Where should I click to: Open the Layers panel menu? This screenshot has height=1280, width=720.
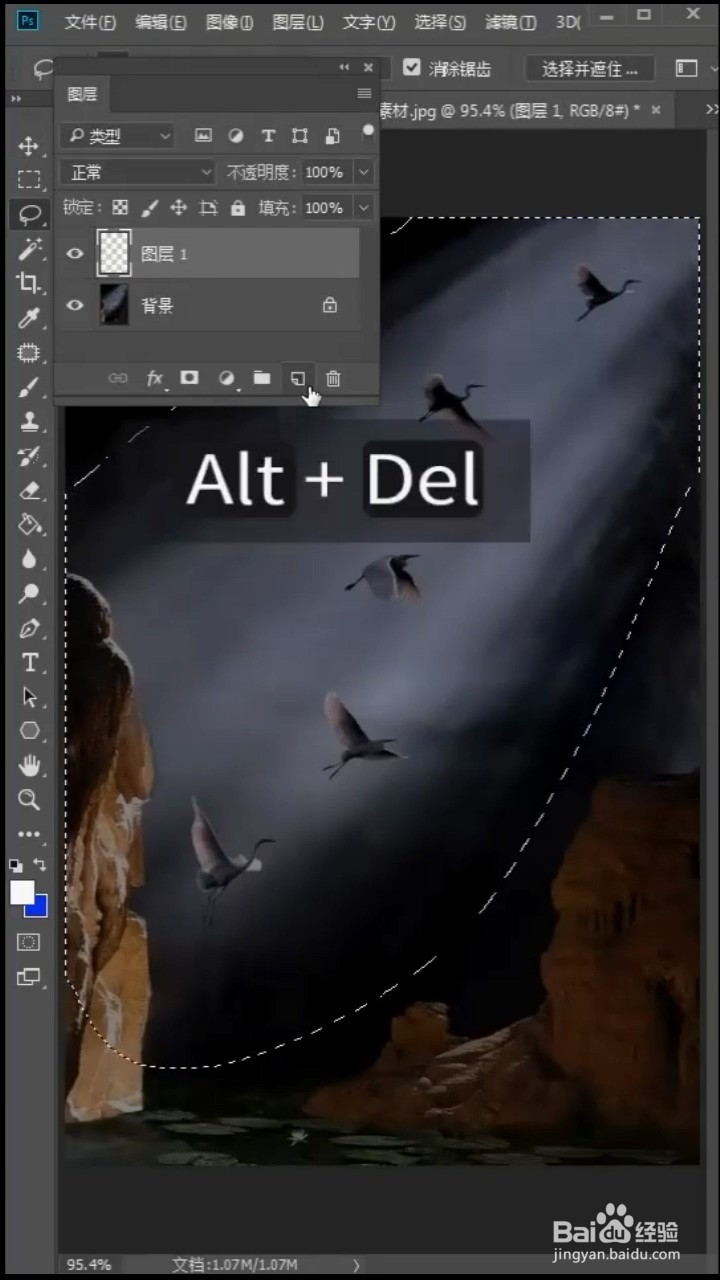364,94
